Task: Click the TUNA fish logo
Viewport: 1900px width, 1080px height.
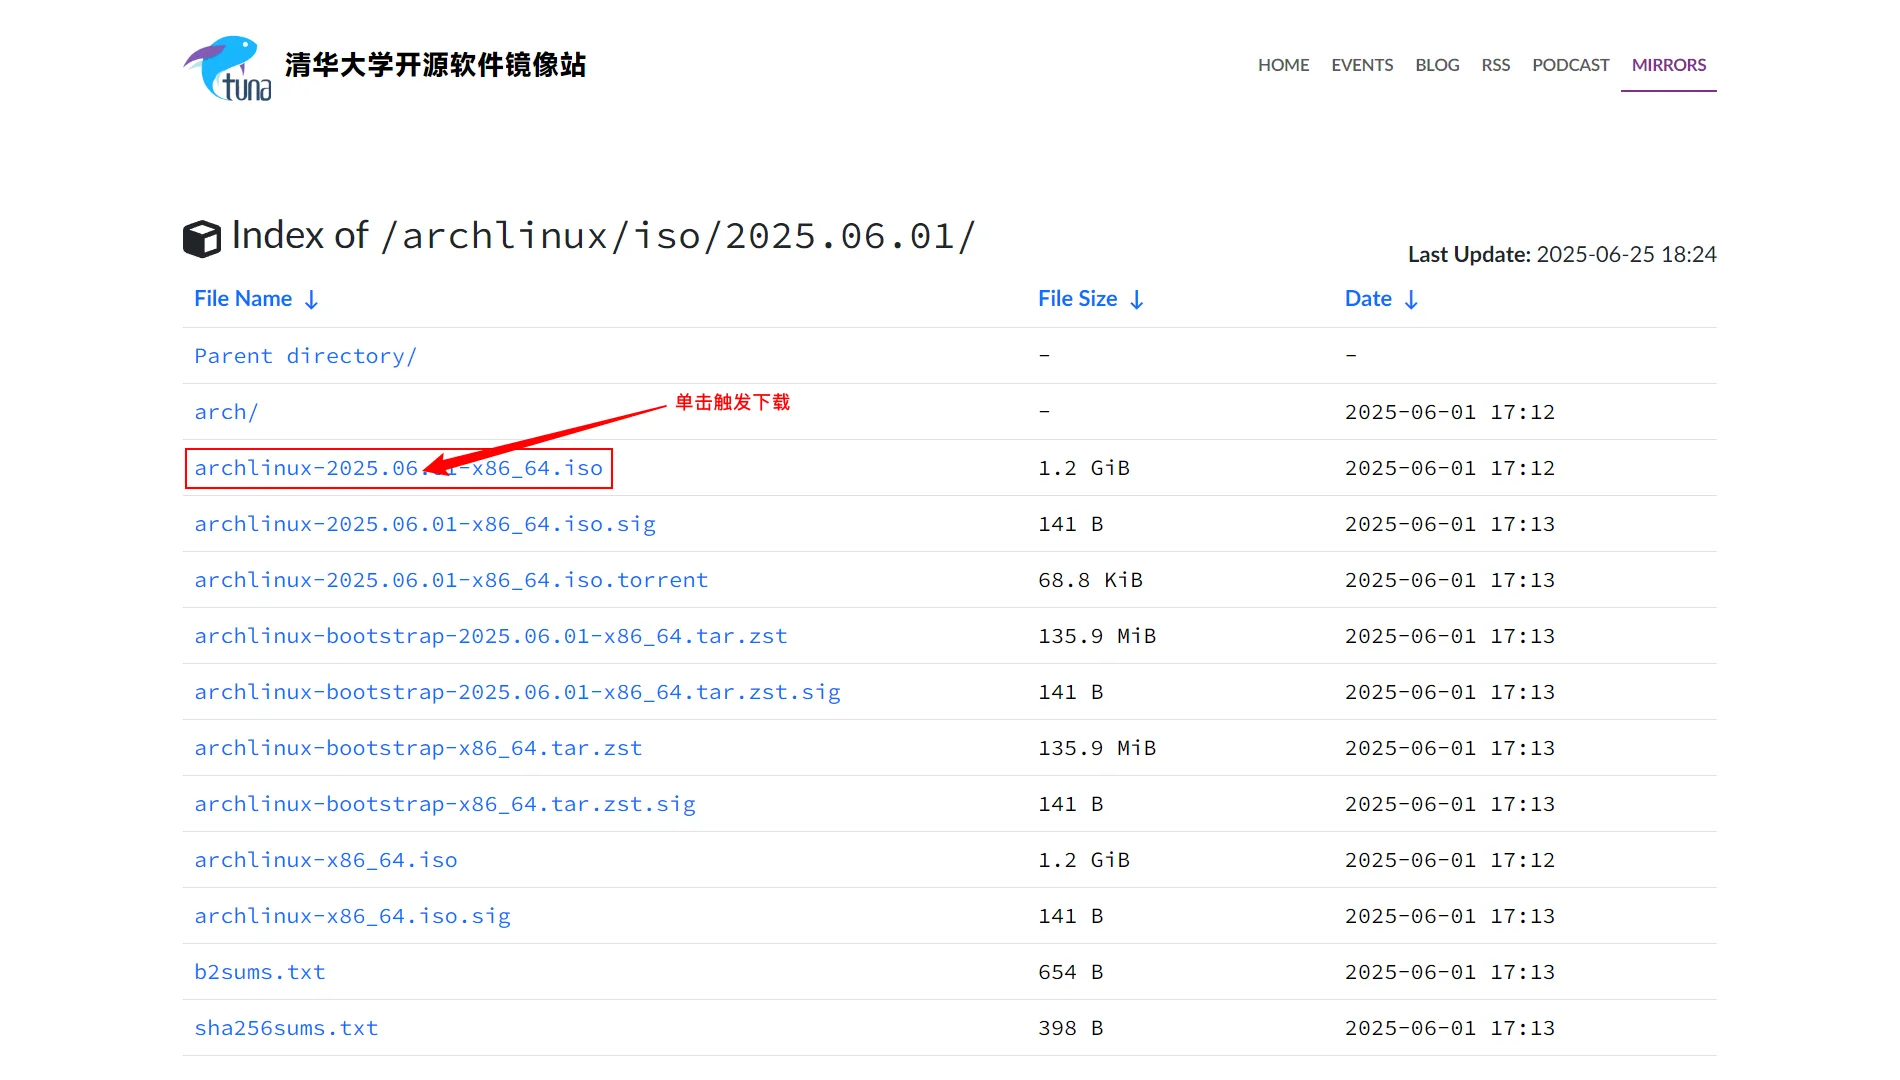Action: pyautogui.click(x=227, y=68)
